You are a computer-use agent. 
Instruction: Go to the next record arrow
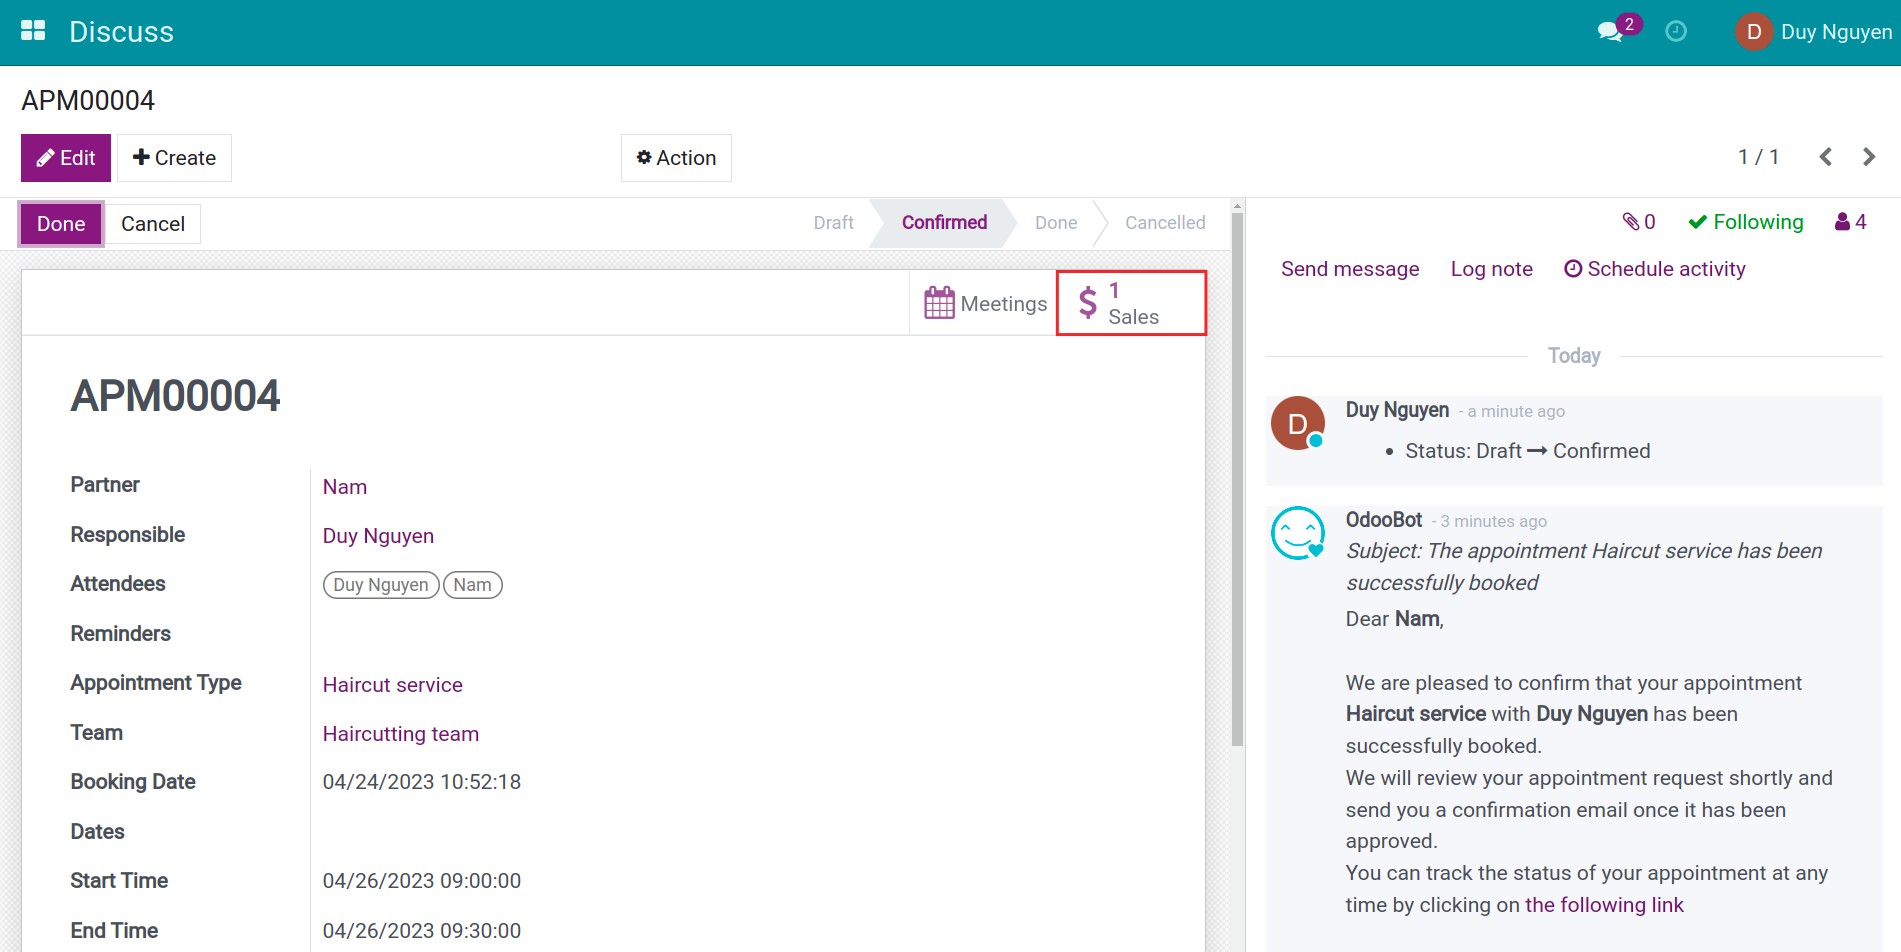[x=1868, y=157]
